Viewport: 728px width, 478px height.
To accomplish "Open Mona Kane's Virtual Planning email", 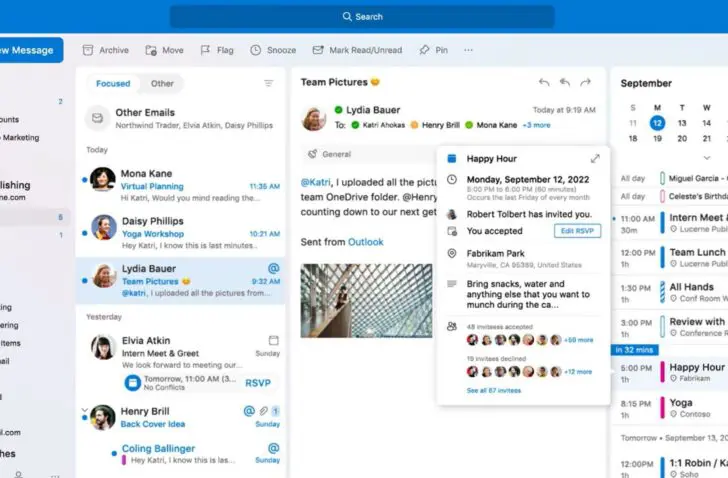I will click(x=180, y=185).
